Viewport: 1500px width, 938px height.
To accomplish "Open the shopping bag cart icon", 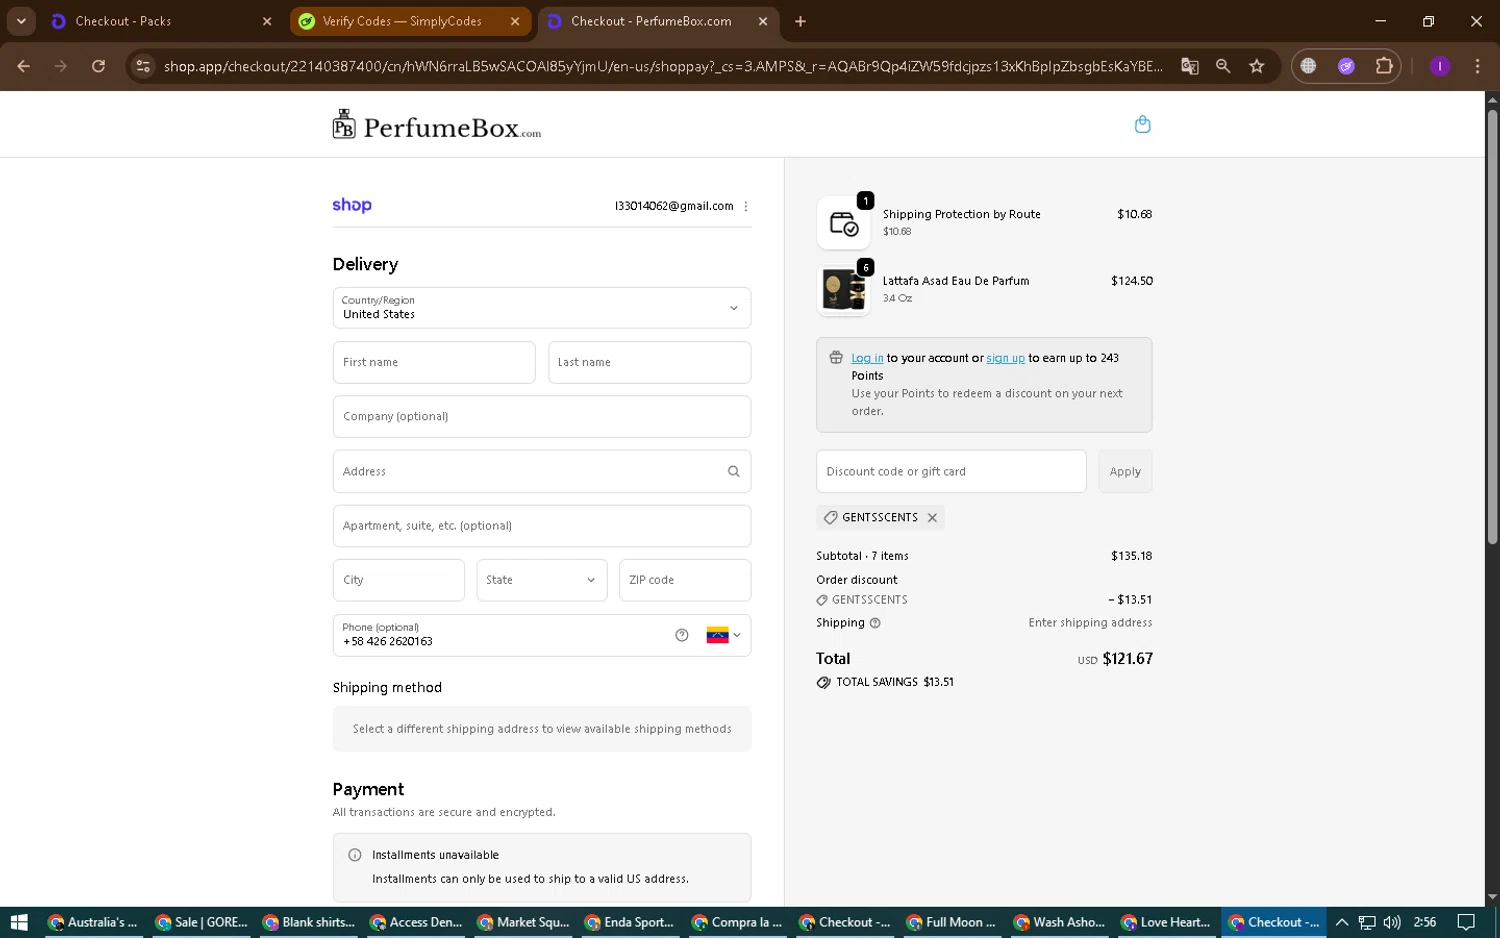I will tap(1142, 124).
